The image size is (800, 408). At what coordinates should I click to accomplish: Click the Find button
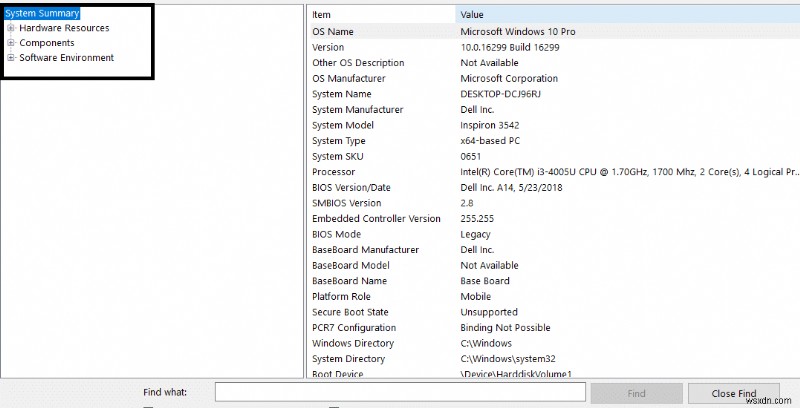(x=636, y=393)
